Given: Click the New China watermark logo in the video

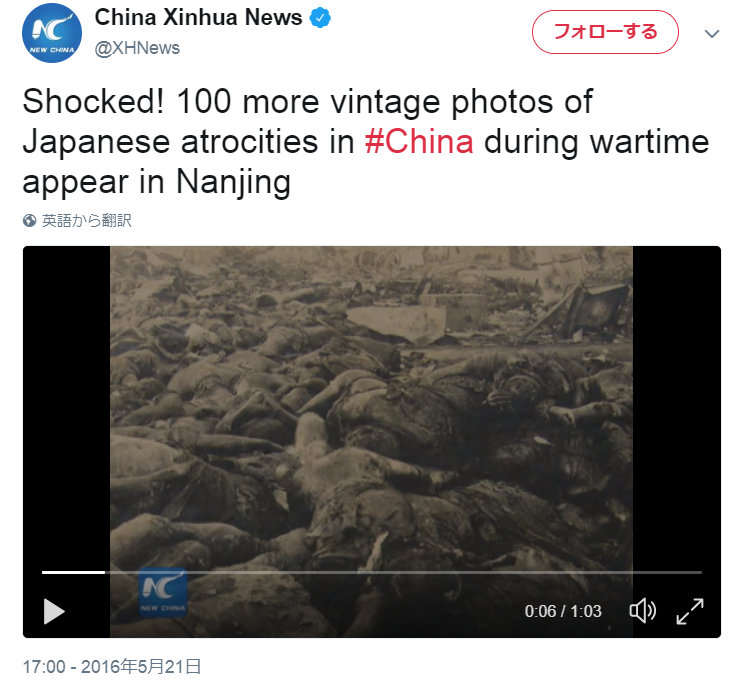Looking at the screenshot, I should pyautogui.click(x=163, y=592).
